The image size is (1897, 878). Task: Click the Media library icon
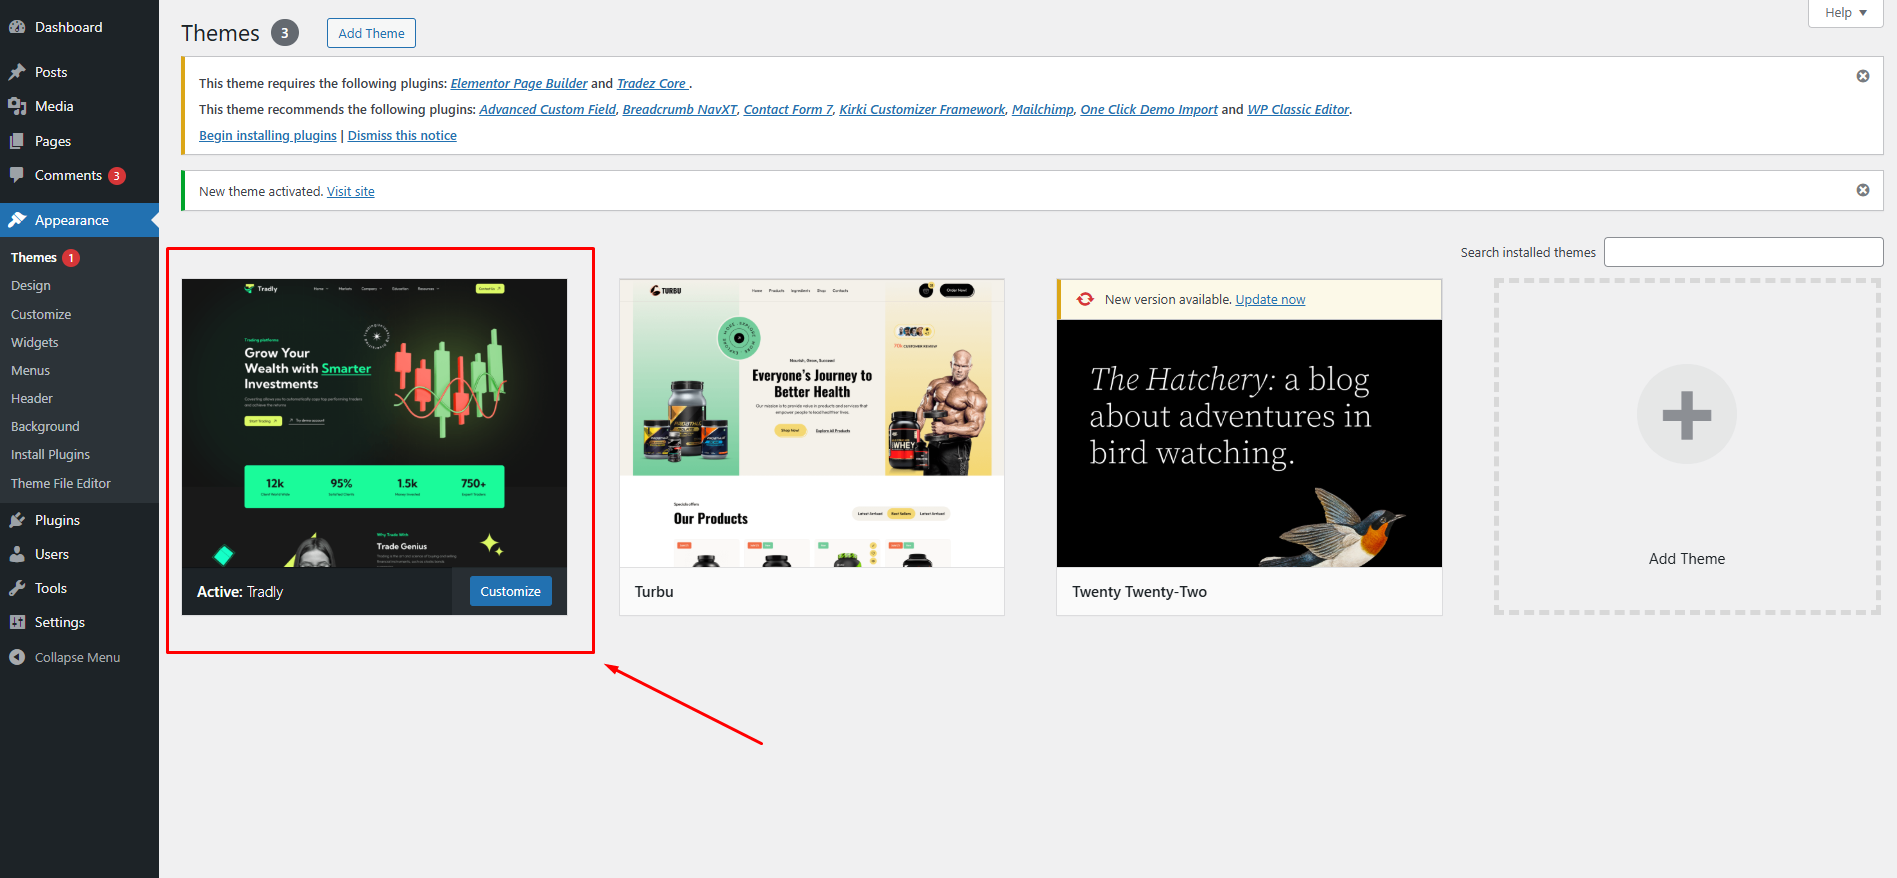(x=17, y=106)
